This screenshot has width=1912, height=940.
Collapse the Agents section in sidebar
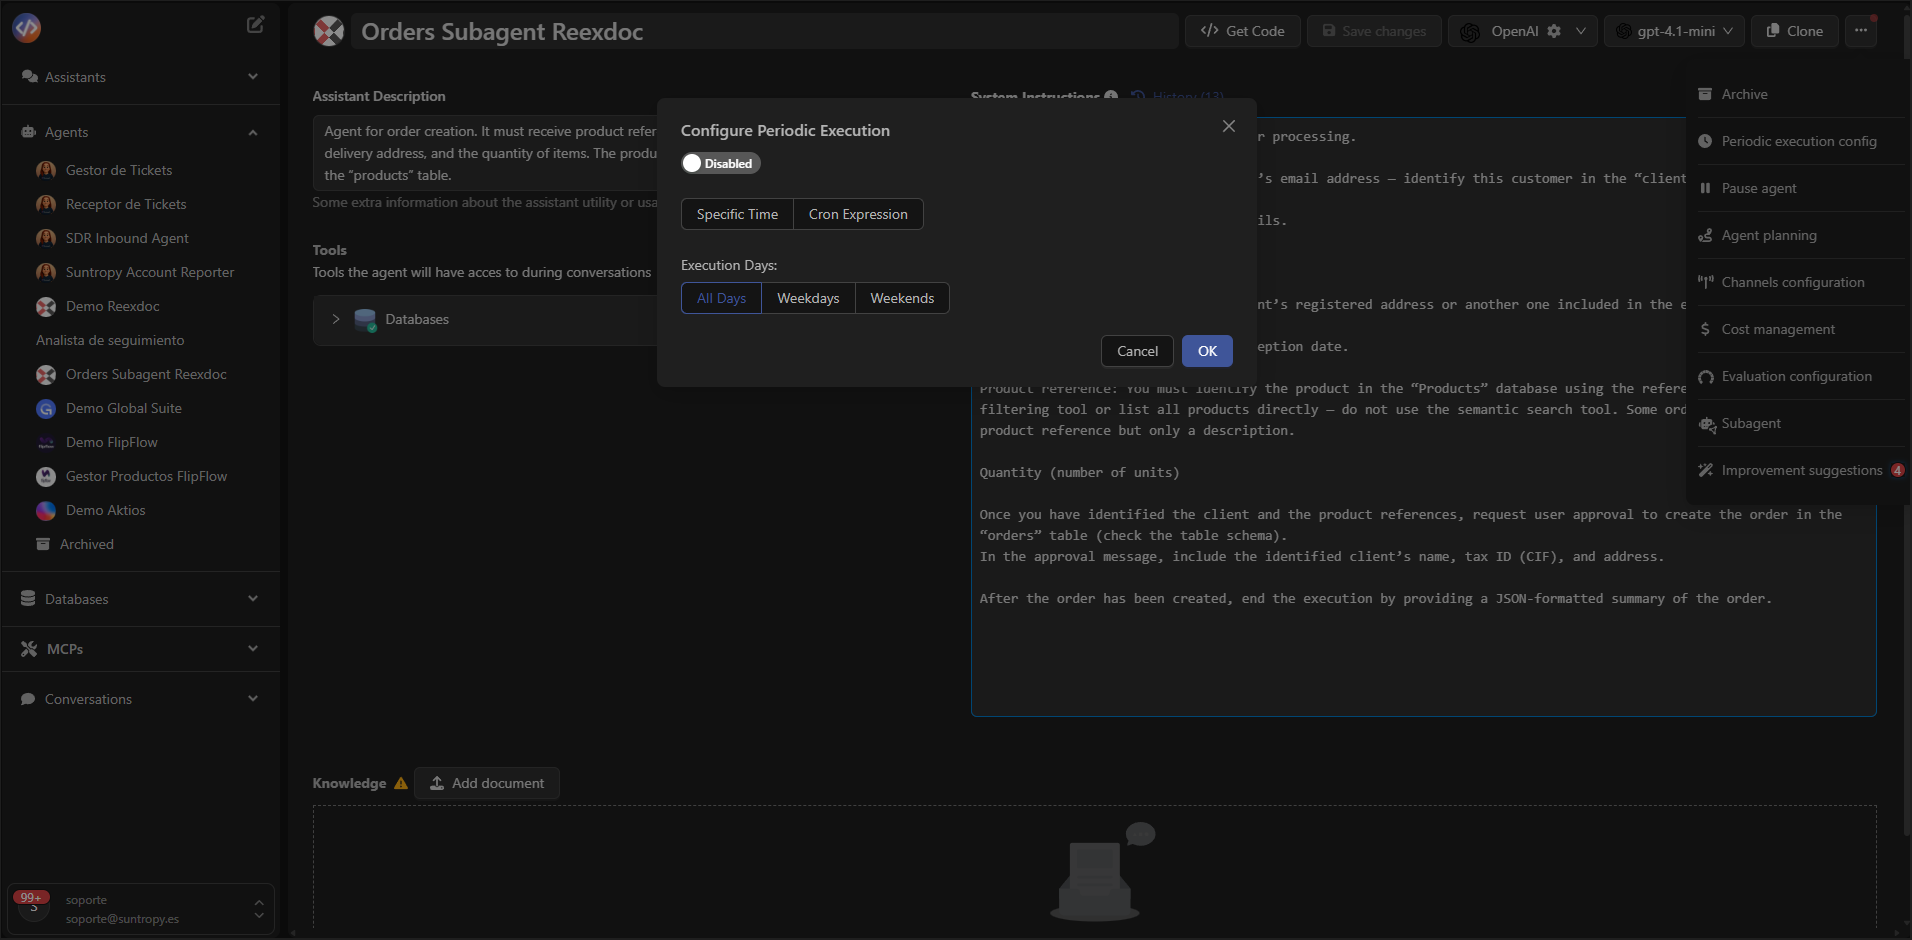click(252, 131)
